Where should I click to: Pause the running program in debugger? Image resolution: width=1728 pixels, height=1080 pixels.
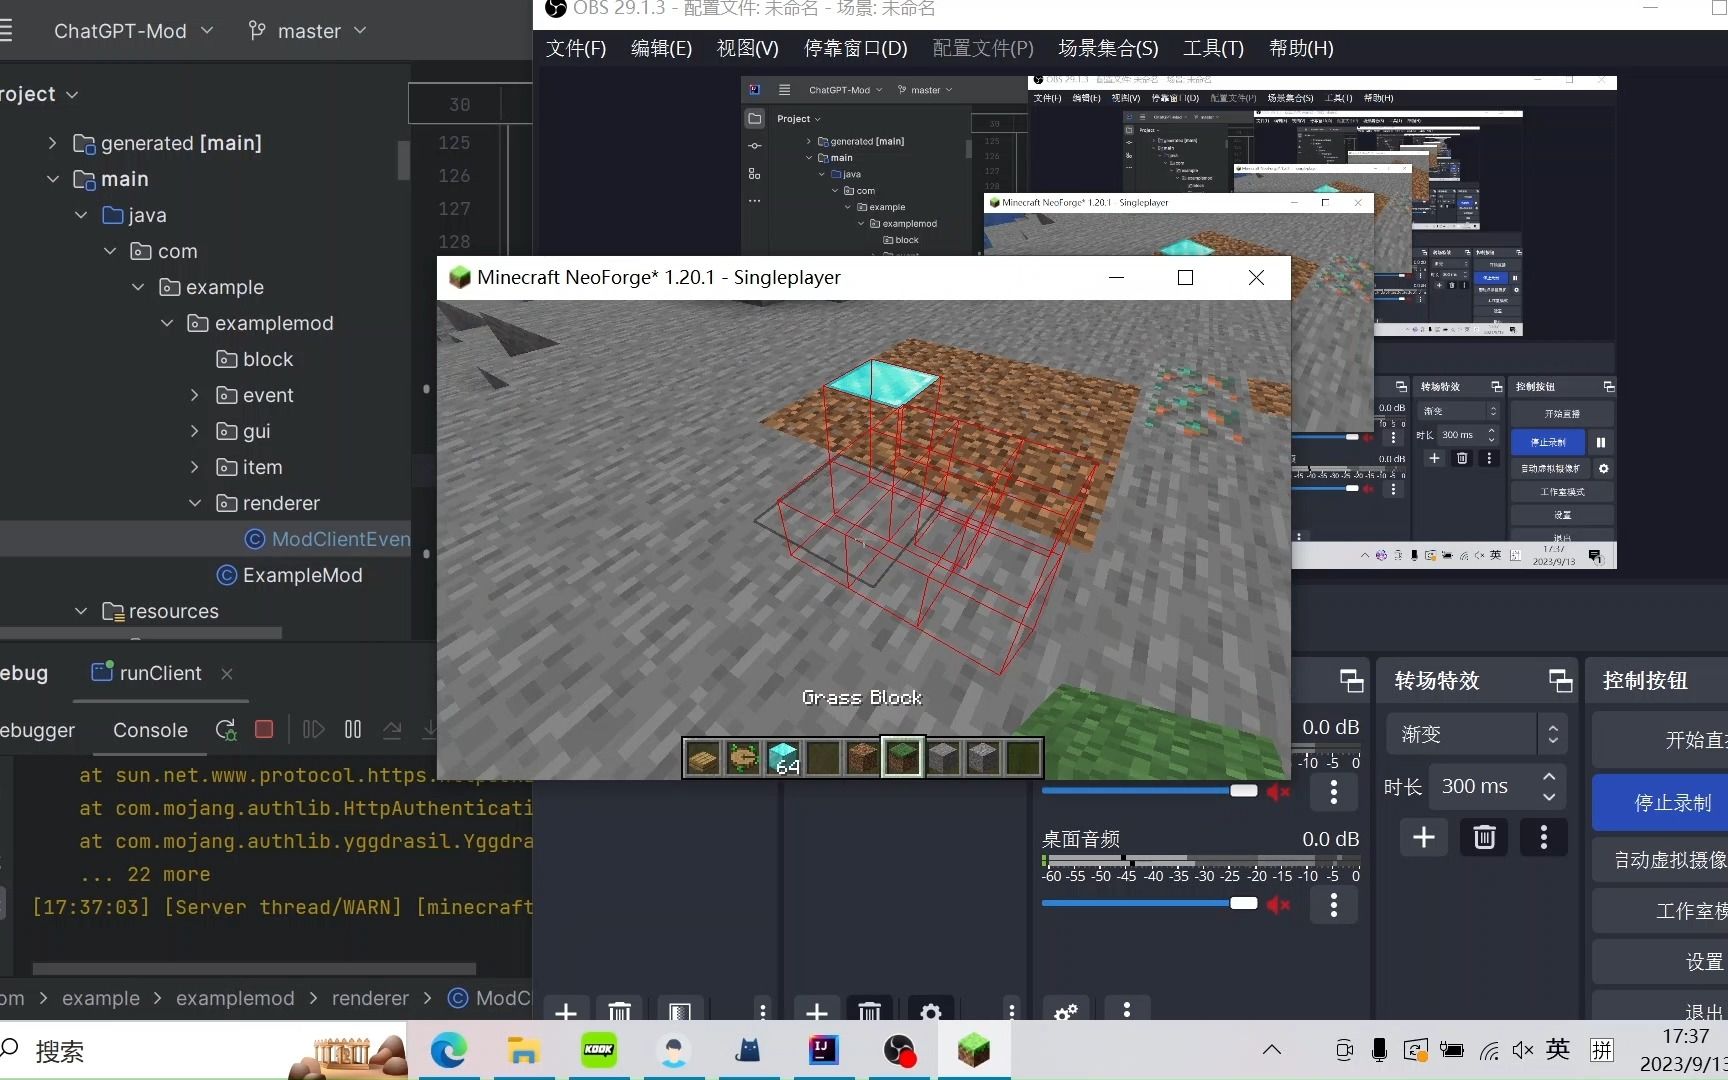(x=353, y=730)
